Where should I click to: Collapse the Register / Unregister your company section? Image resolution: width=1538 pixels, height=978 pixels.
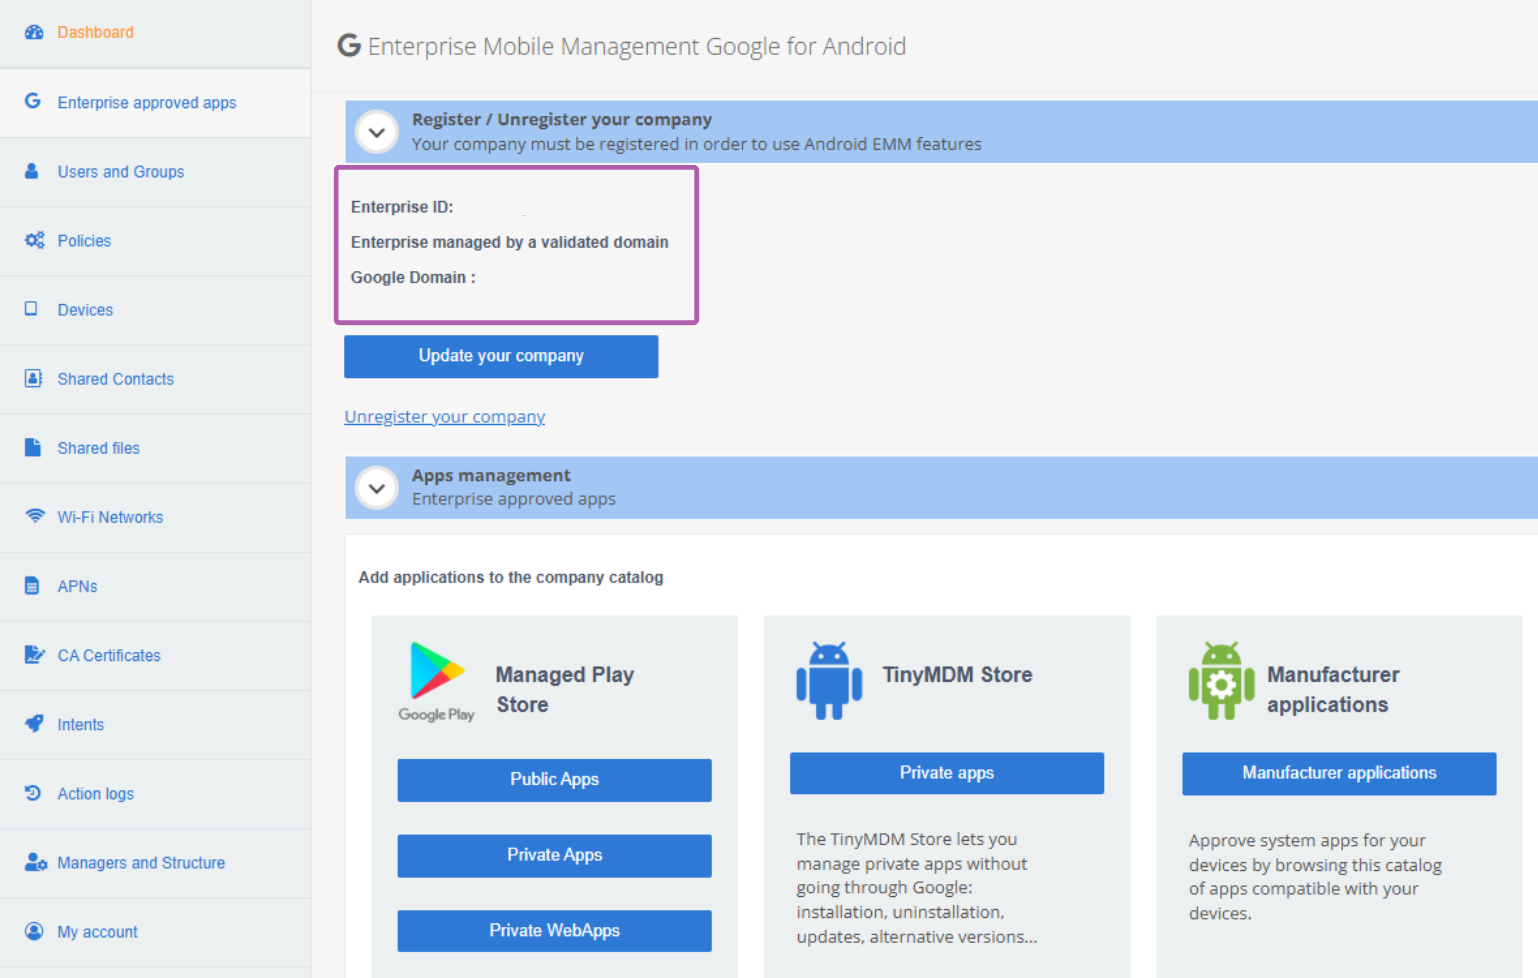377,132
